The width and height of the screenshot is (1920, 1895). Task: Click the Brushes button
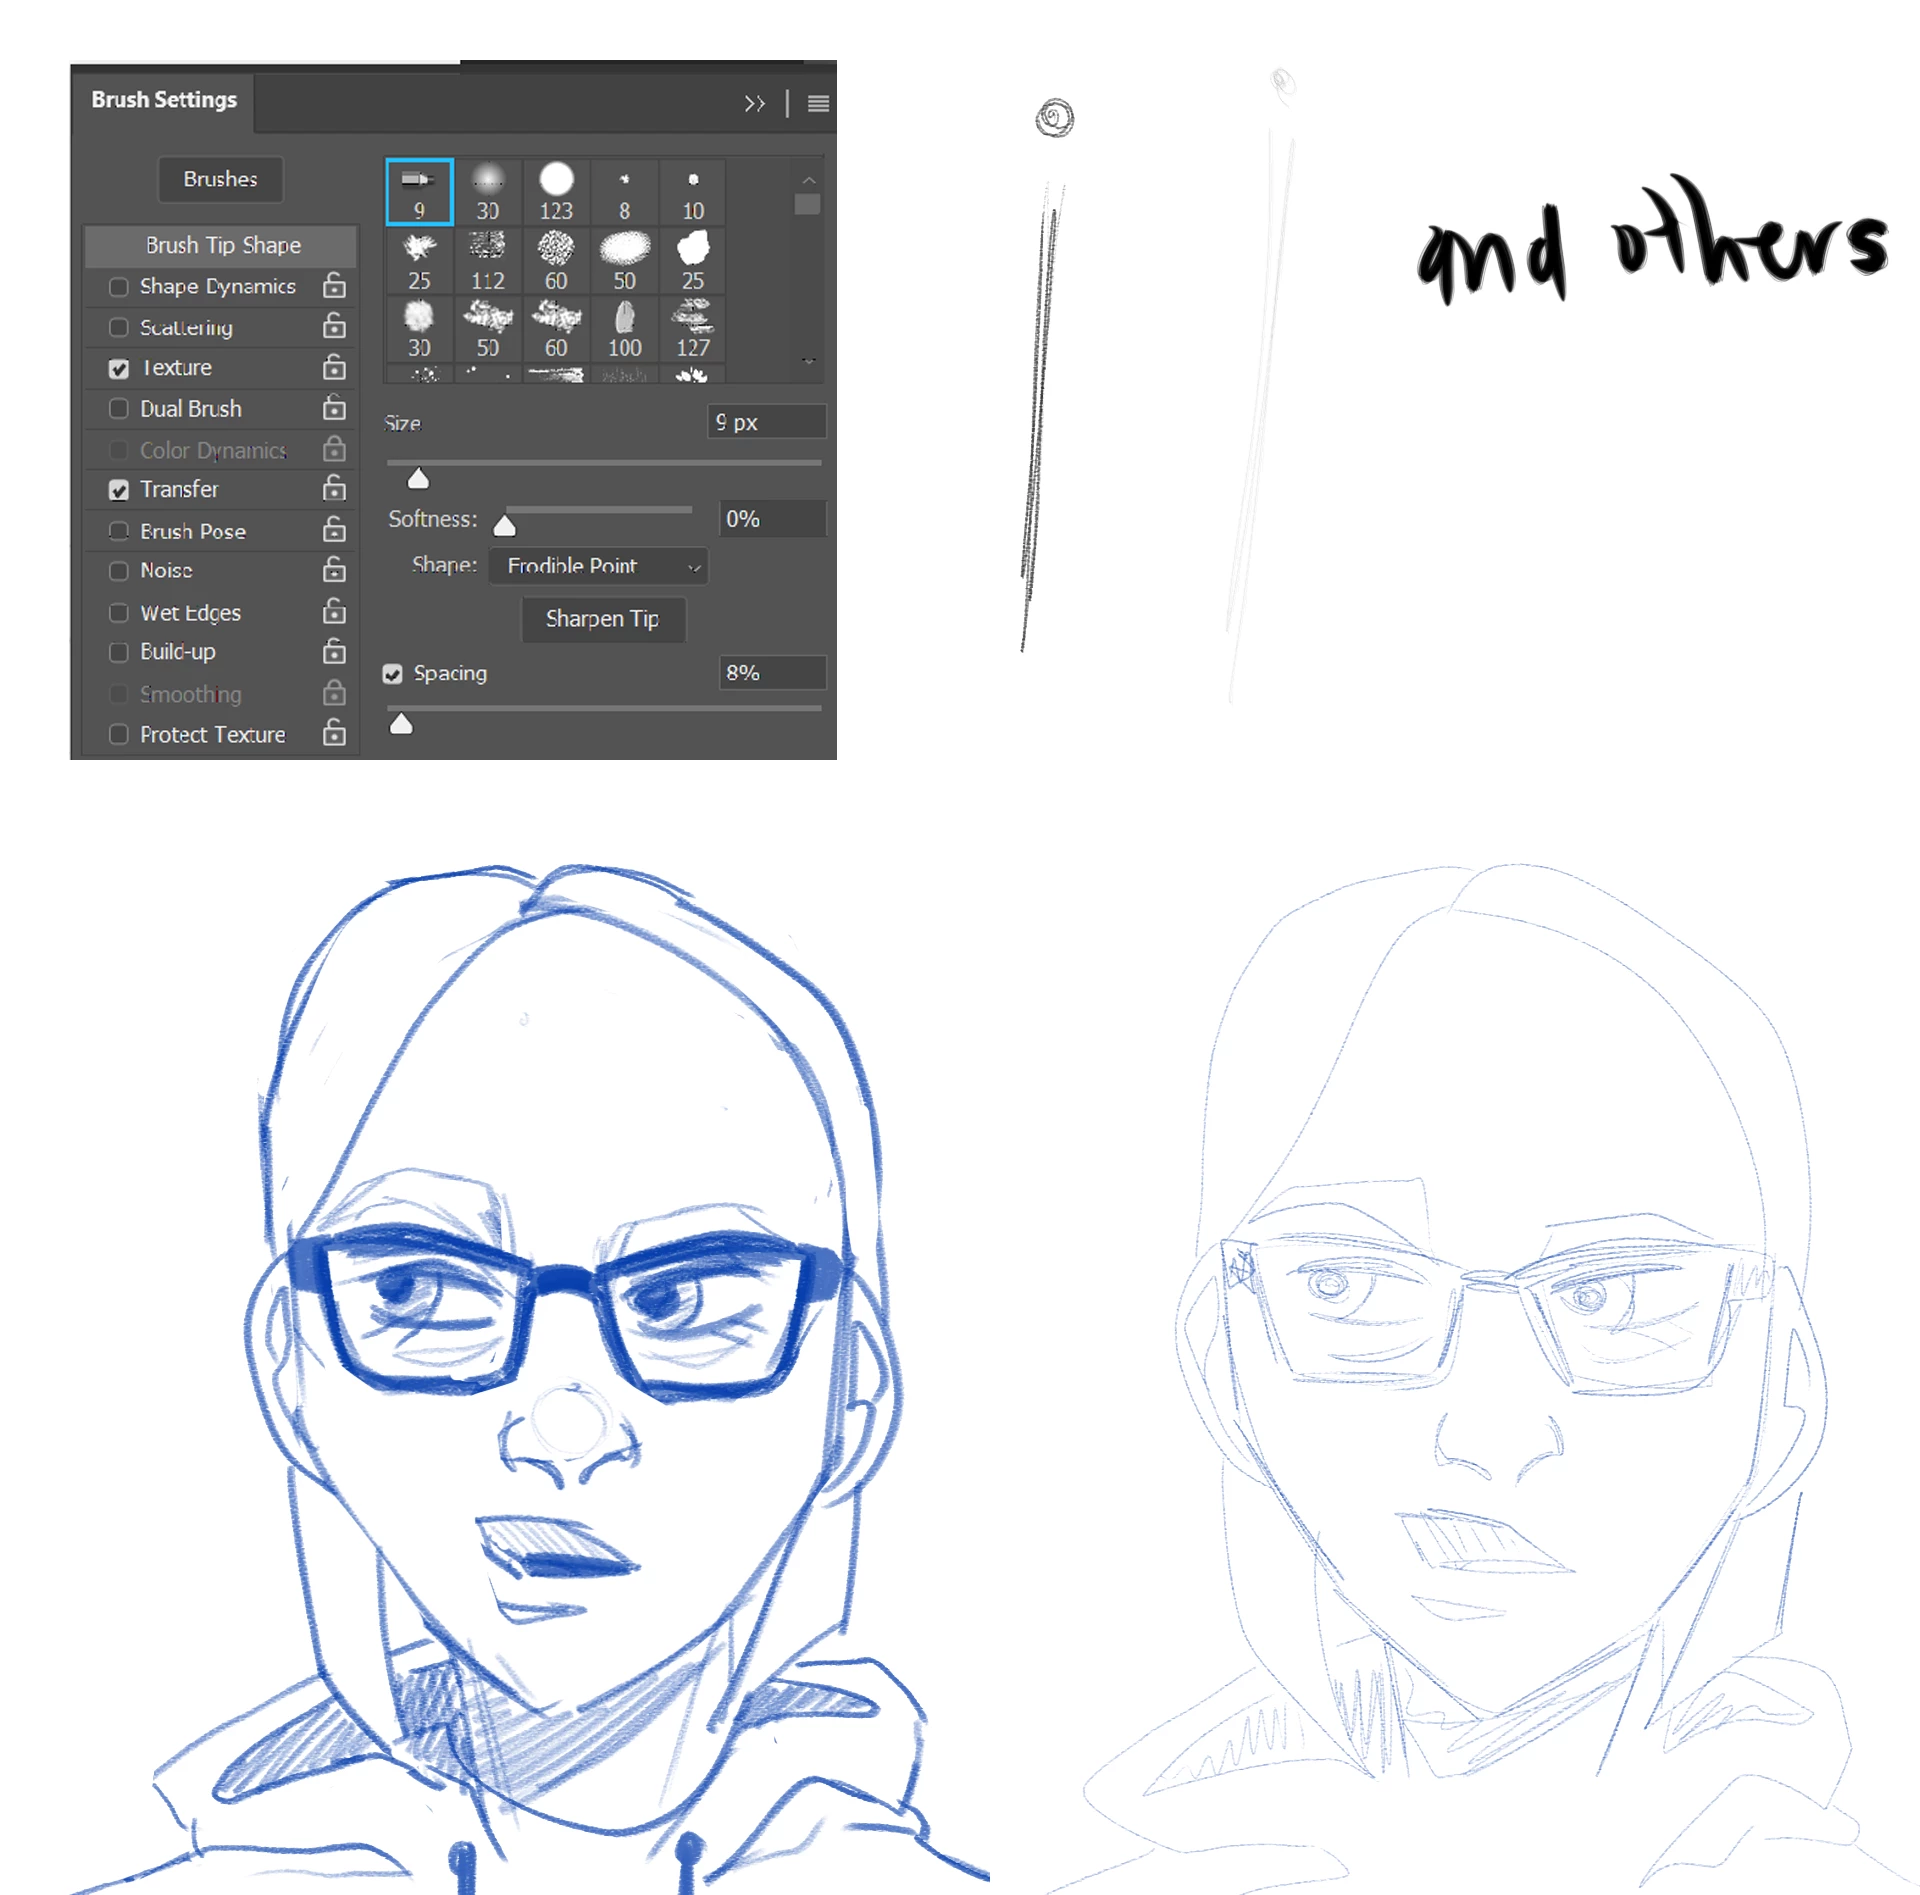click(220, 179)
